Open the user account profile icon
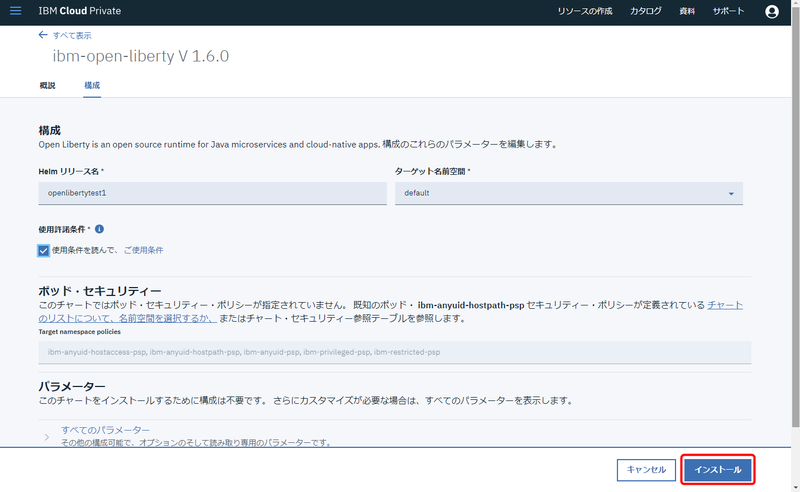The width and height of the screenshot is (800, 492). [x=771, y=11]
